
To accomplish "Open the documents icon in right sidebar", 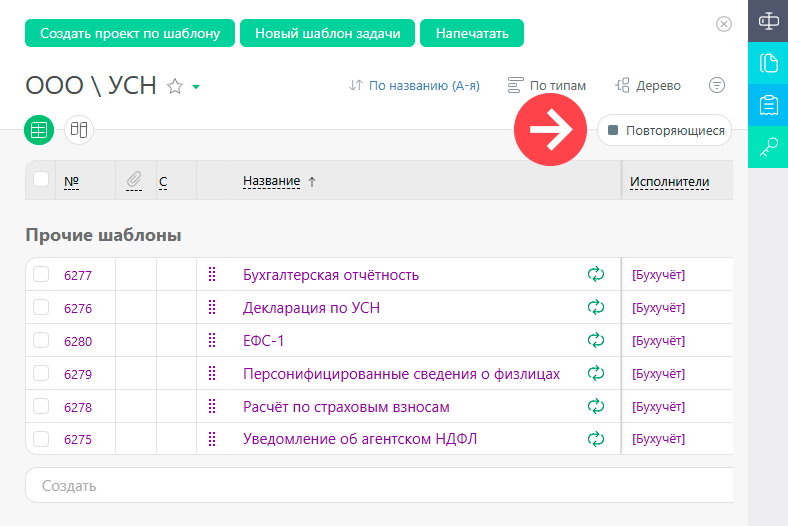I will pyautogui.click(x=768, y=63).
